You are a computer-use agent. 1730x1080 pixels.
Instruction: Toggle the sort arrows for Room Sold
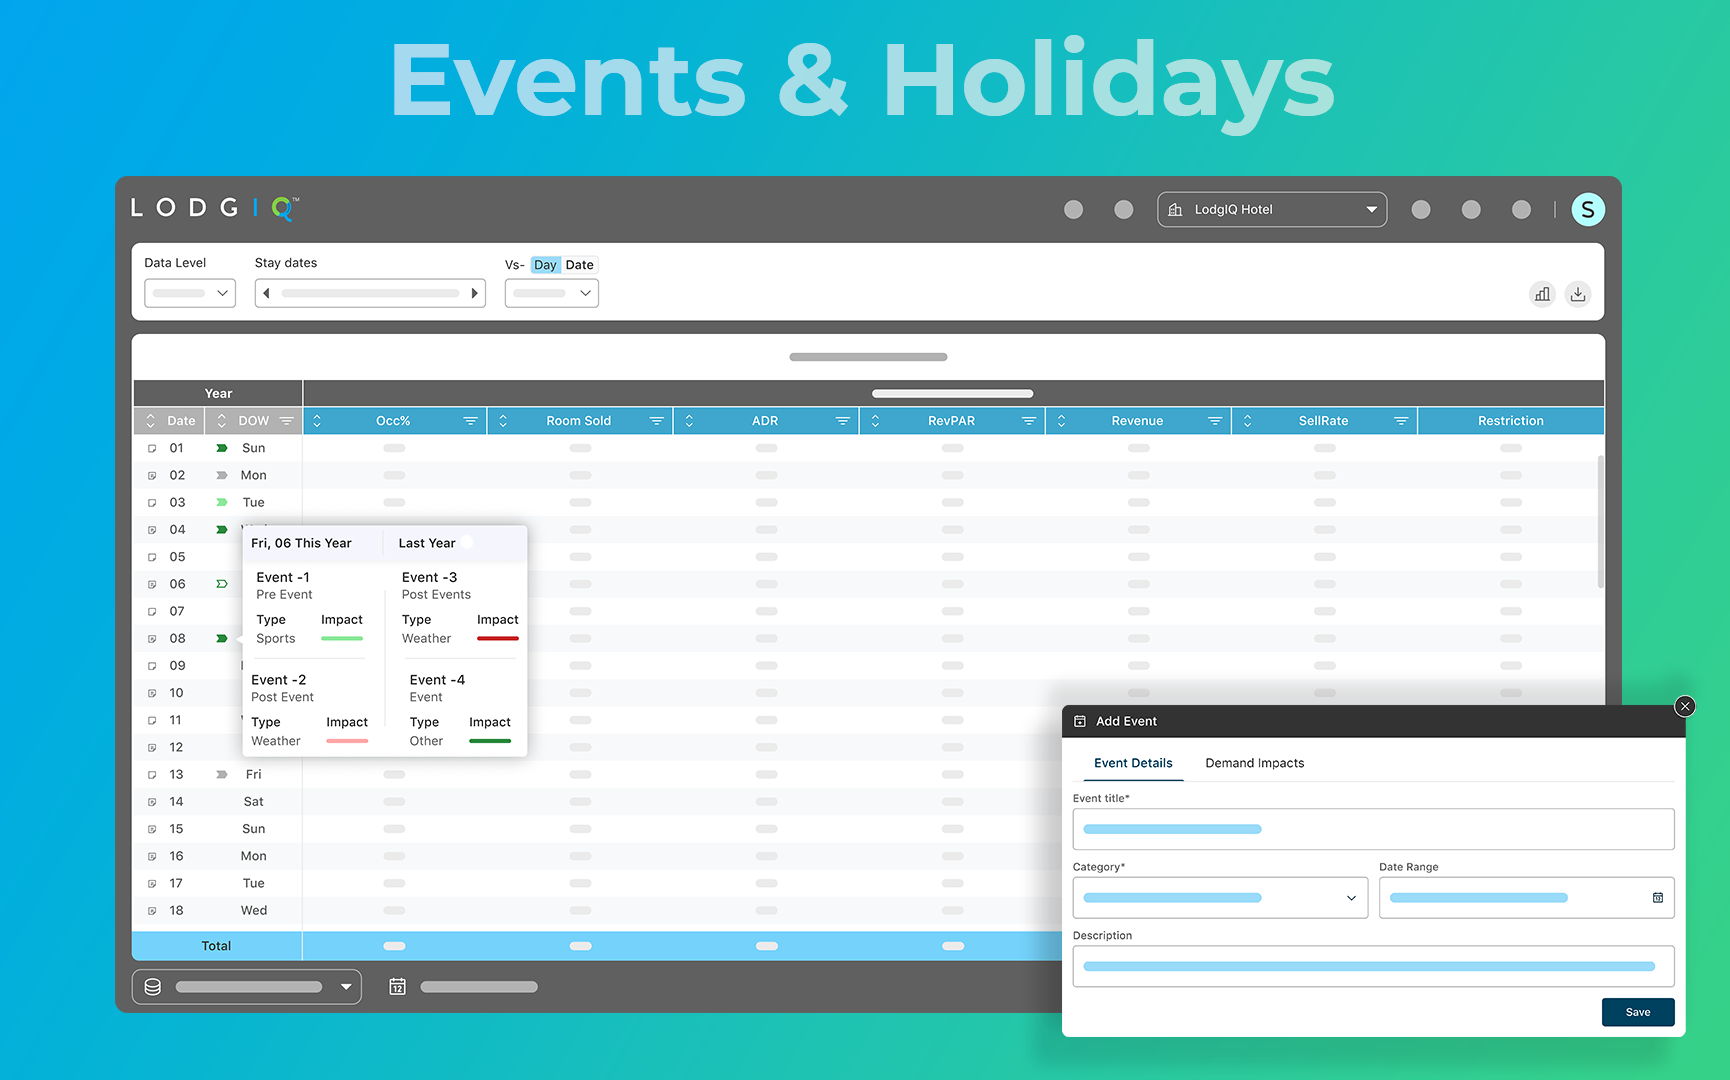[503, 421]
